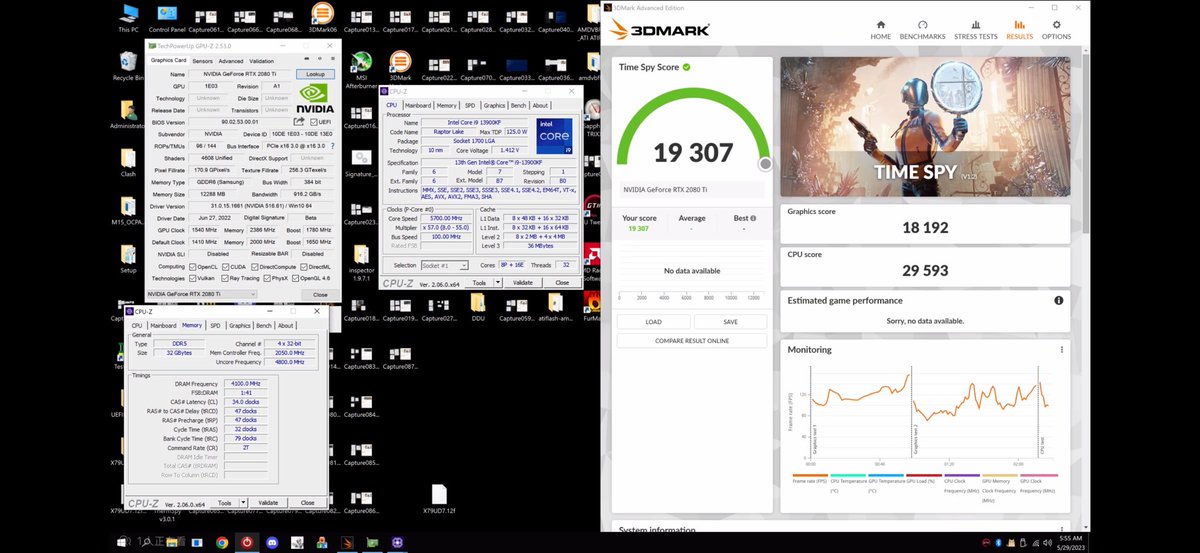Select Clash desktop icon
This screenshot has height=553, width=1200.
pos(128,161)
